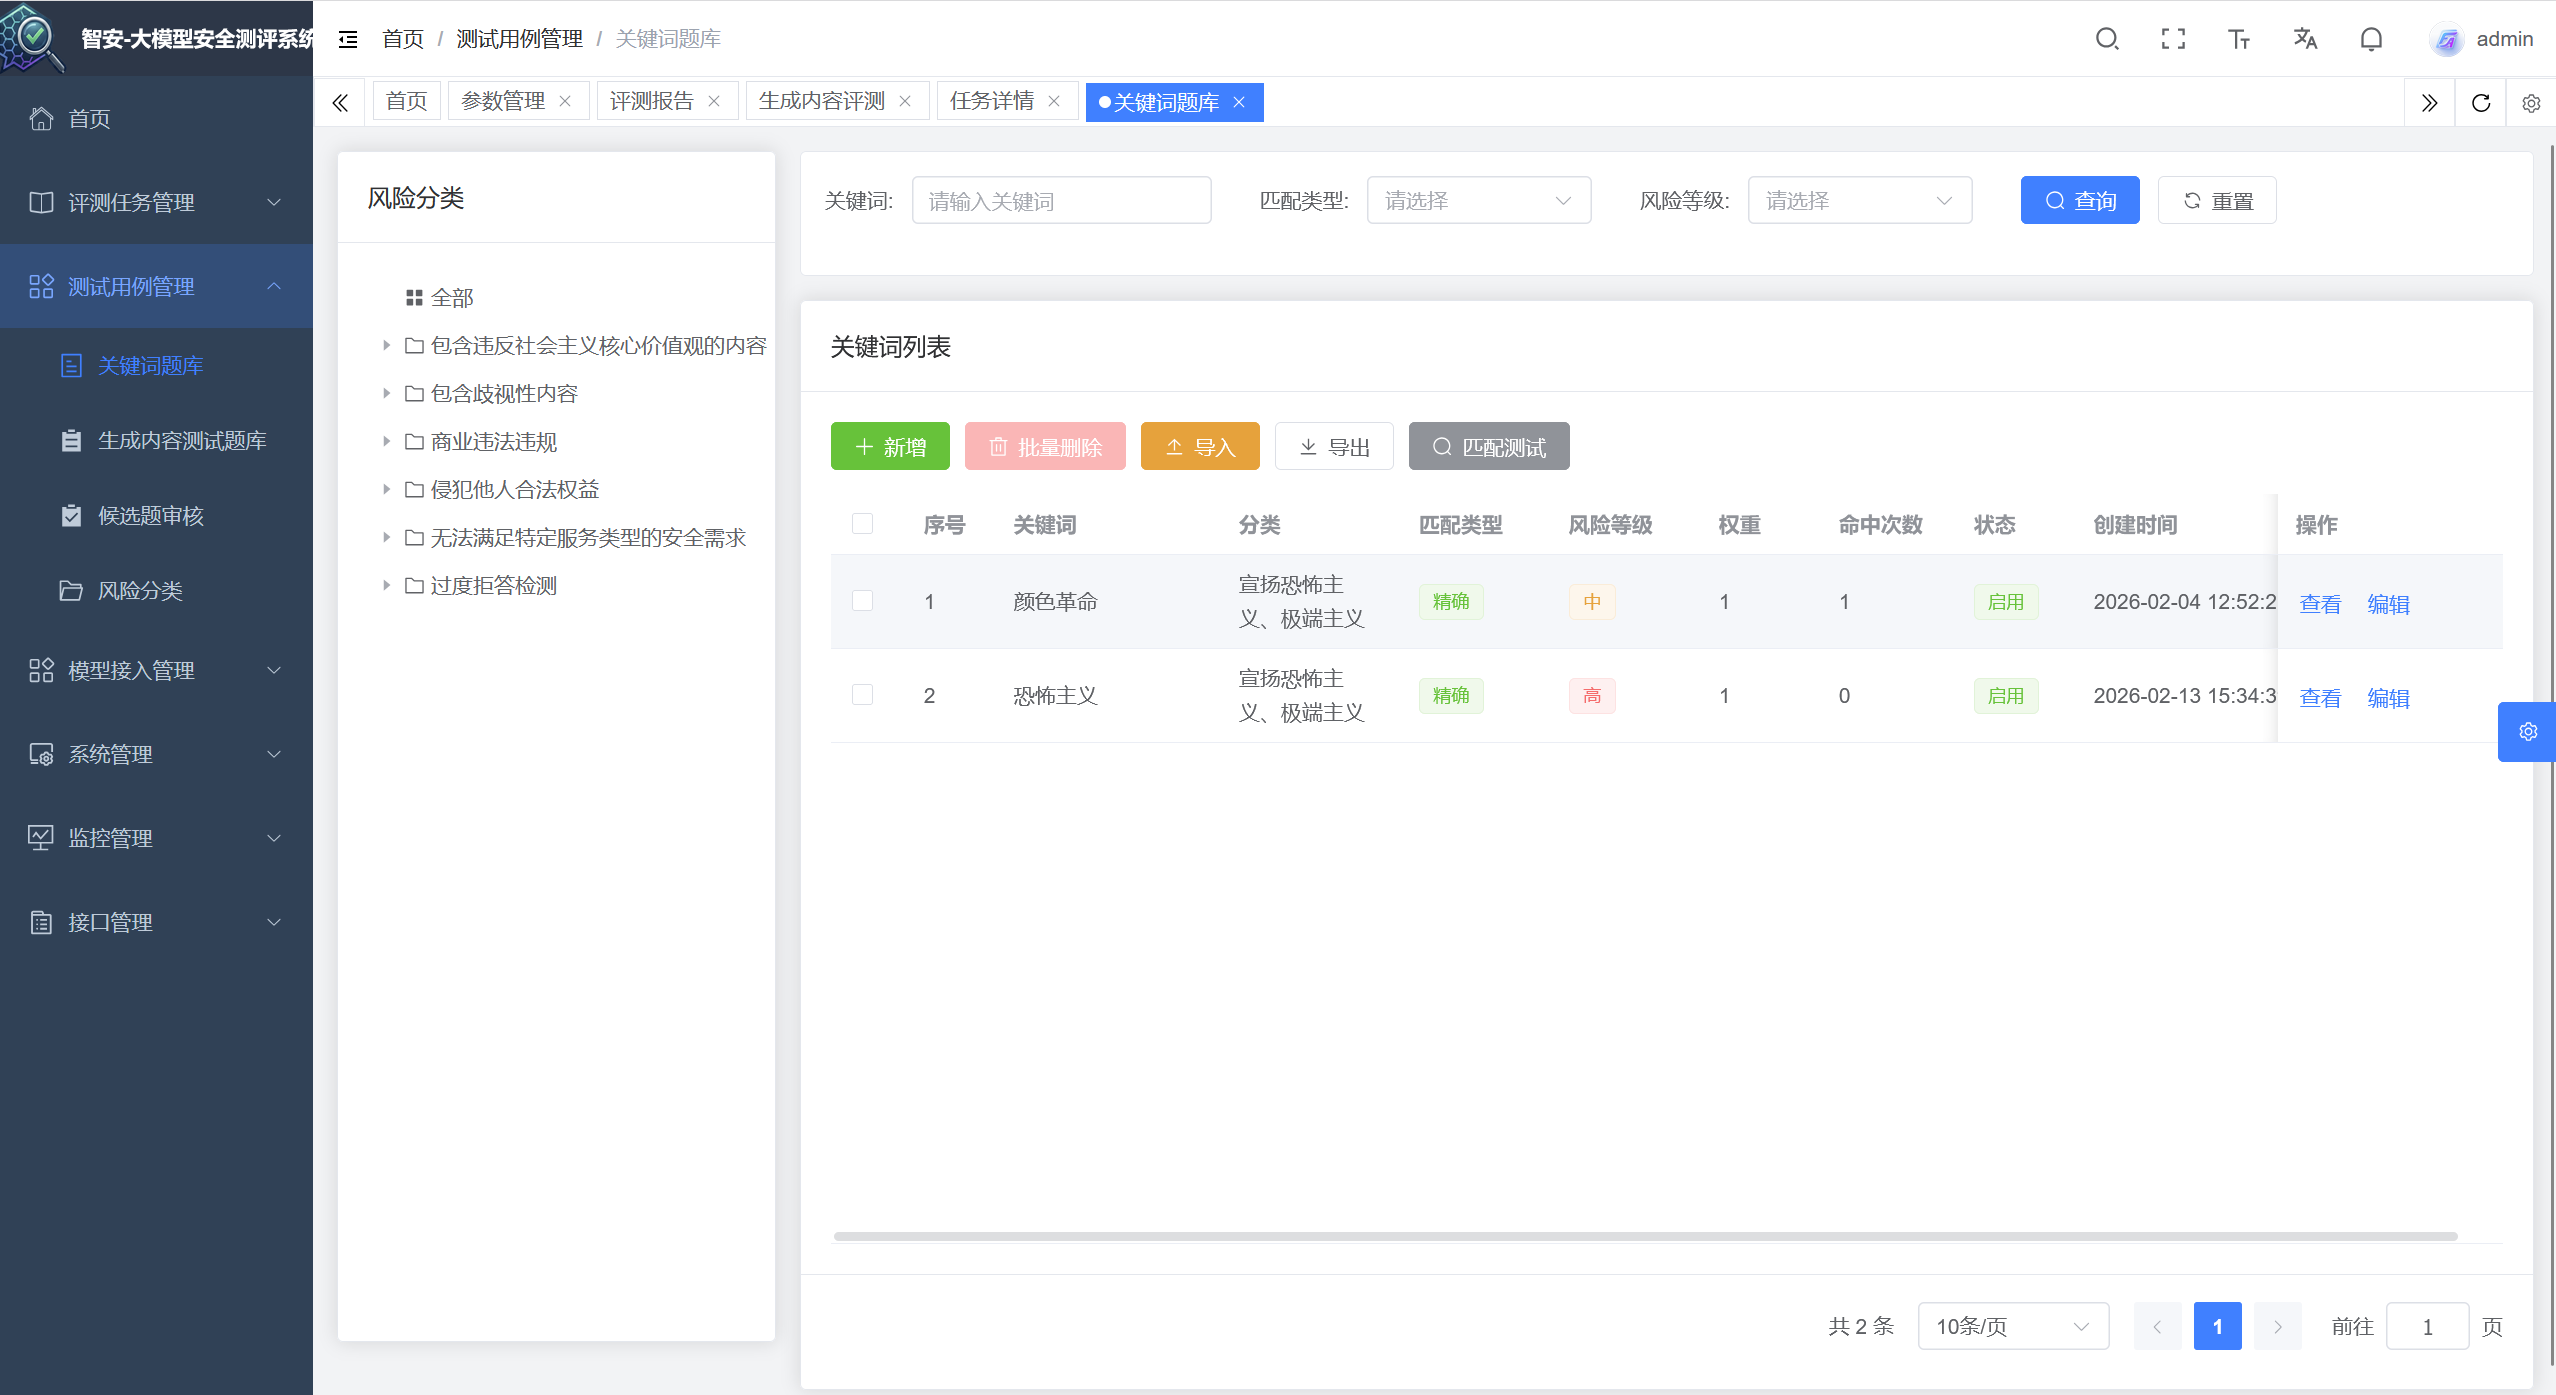Close the 生成内容评测 tab
Screen dimensions: 2556x1395
[x=905, y=101]
